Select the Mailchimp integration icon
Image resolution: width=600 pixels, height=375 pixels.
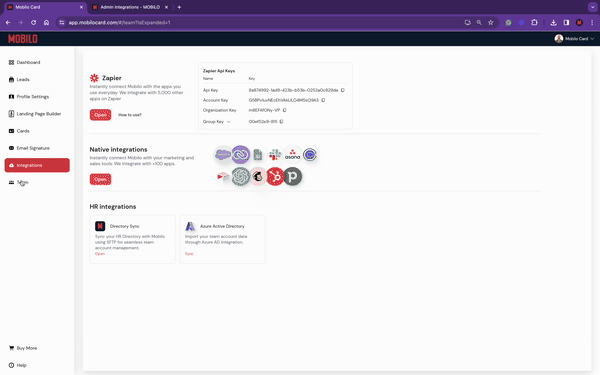(x=258, y=176)
